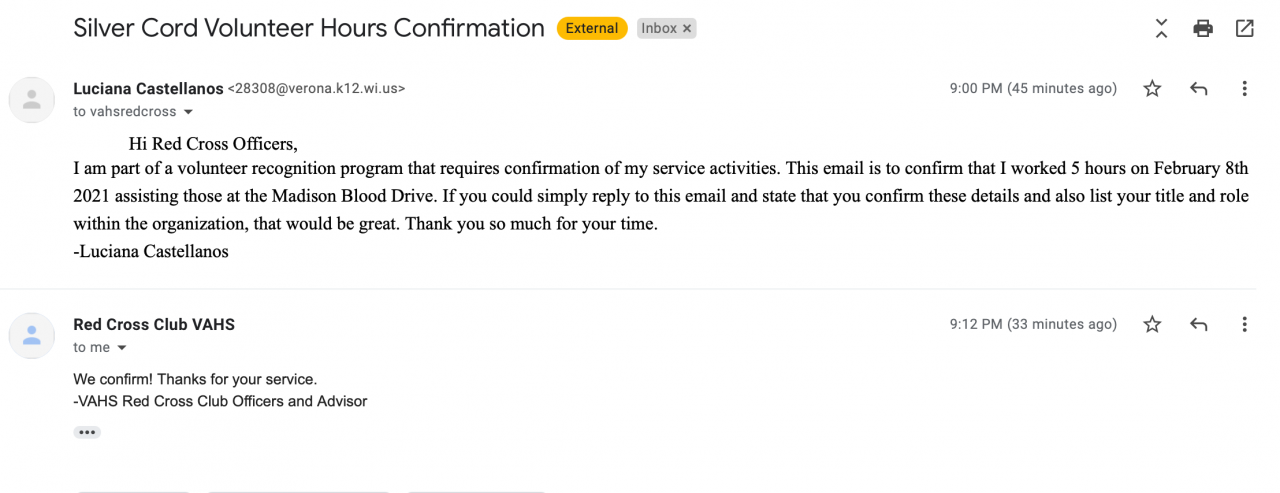This screenshot has width=1280, height=493.
Task: Star Luciana Castellanos's message
Action: pyautogui.click(x=1152, y=89)
